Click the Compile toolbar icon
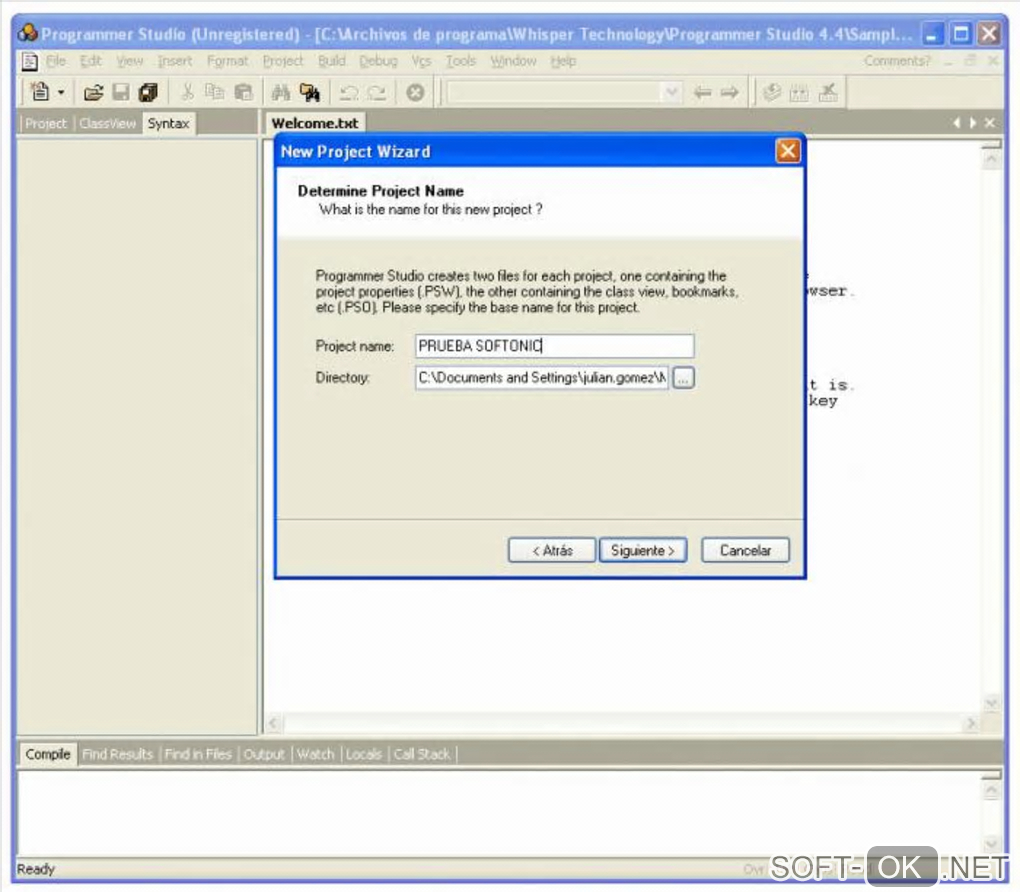This screenshot has width=1020, height=892. [x=772, y=92]
